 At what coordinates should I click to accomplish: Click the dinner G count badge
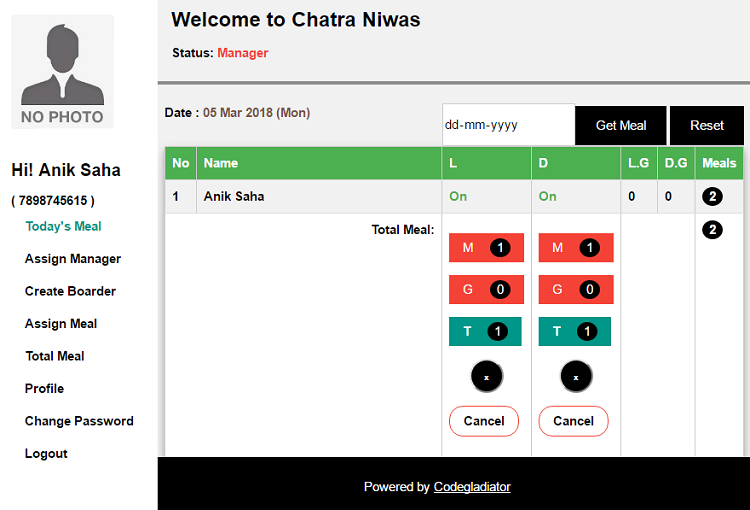coord(589,291)
